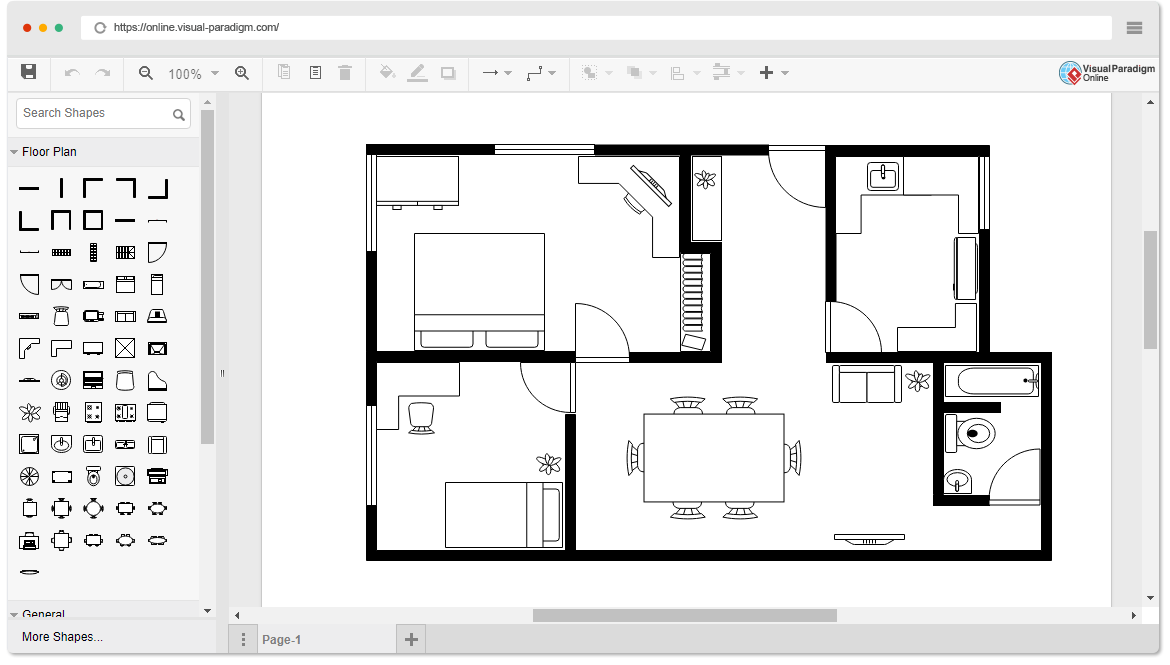
Task: Click the Search Shapes input field
Action: click(x=93, y=114)
